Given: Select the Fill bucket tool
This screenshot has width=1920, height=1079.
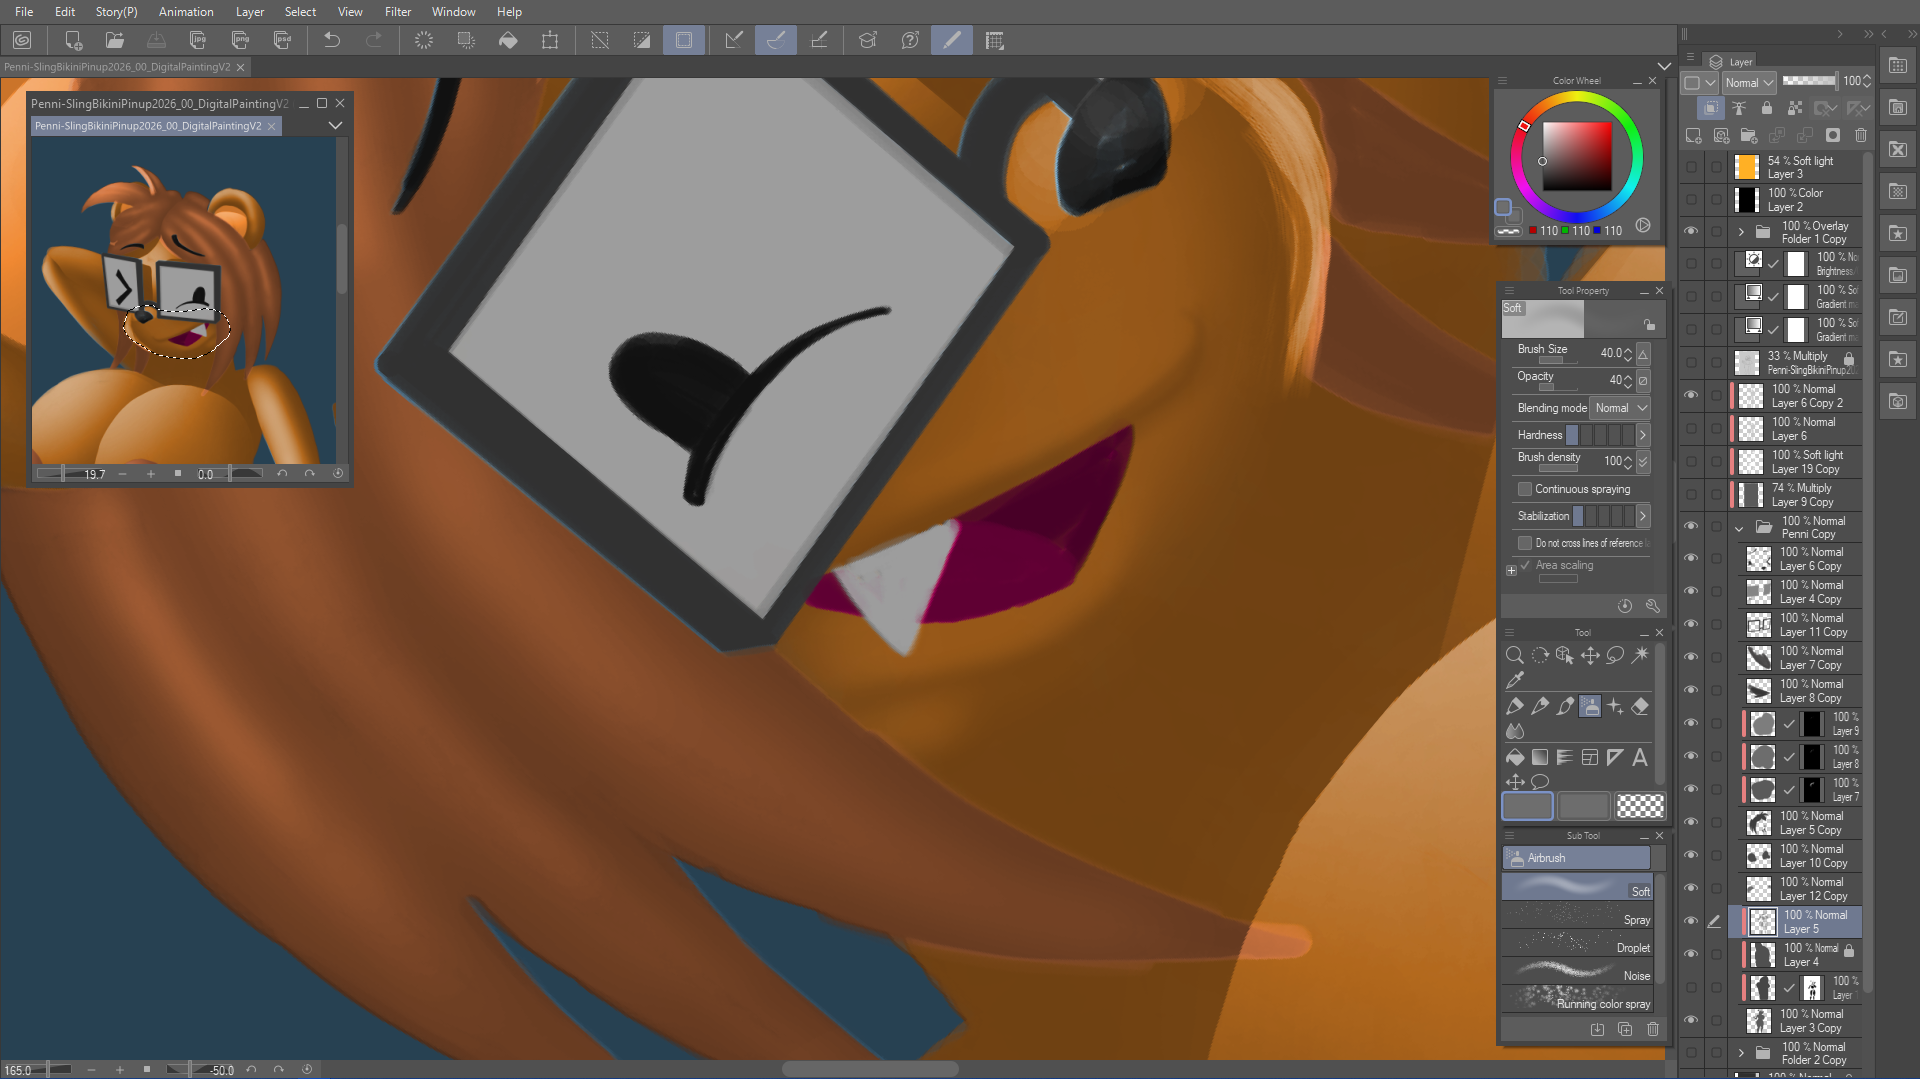Looking at the screenshot, I should [1515, 758].
